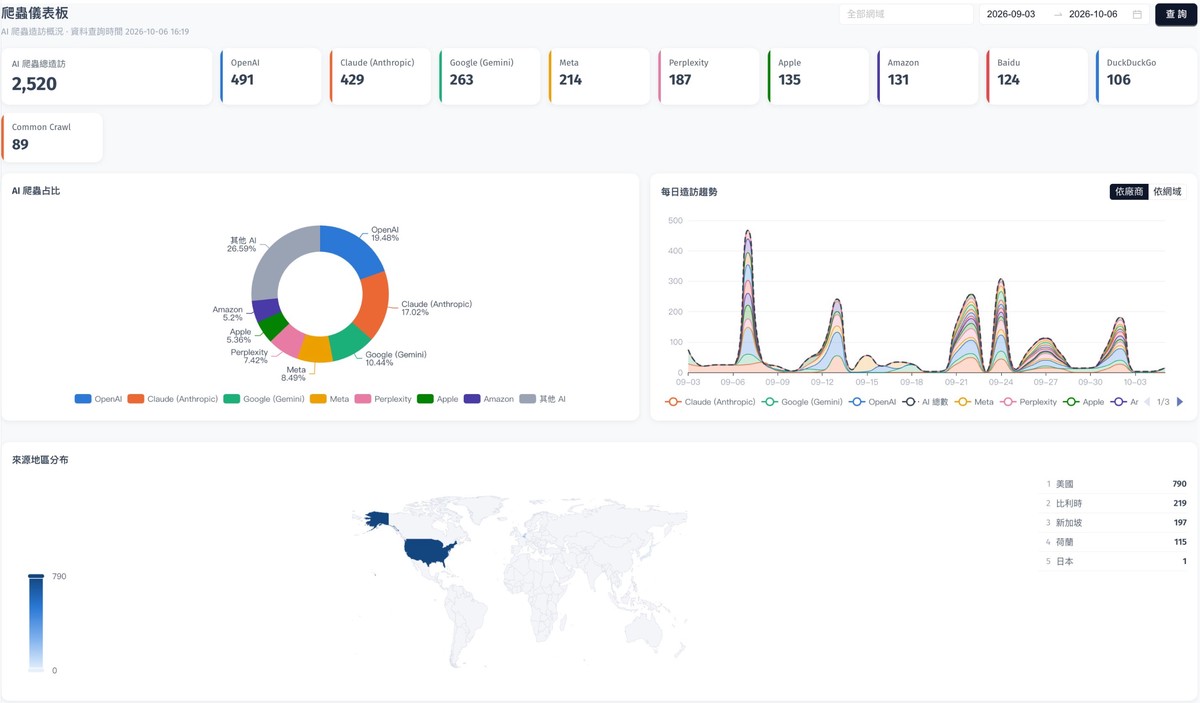Toggle AI 總數 series in trend legend

925,402
